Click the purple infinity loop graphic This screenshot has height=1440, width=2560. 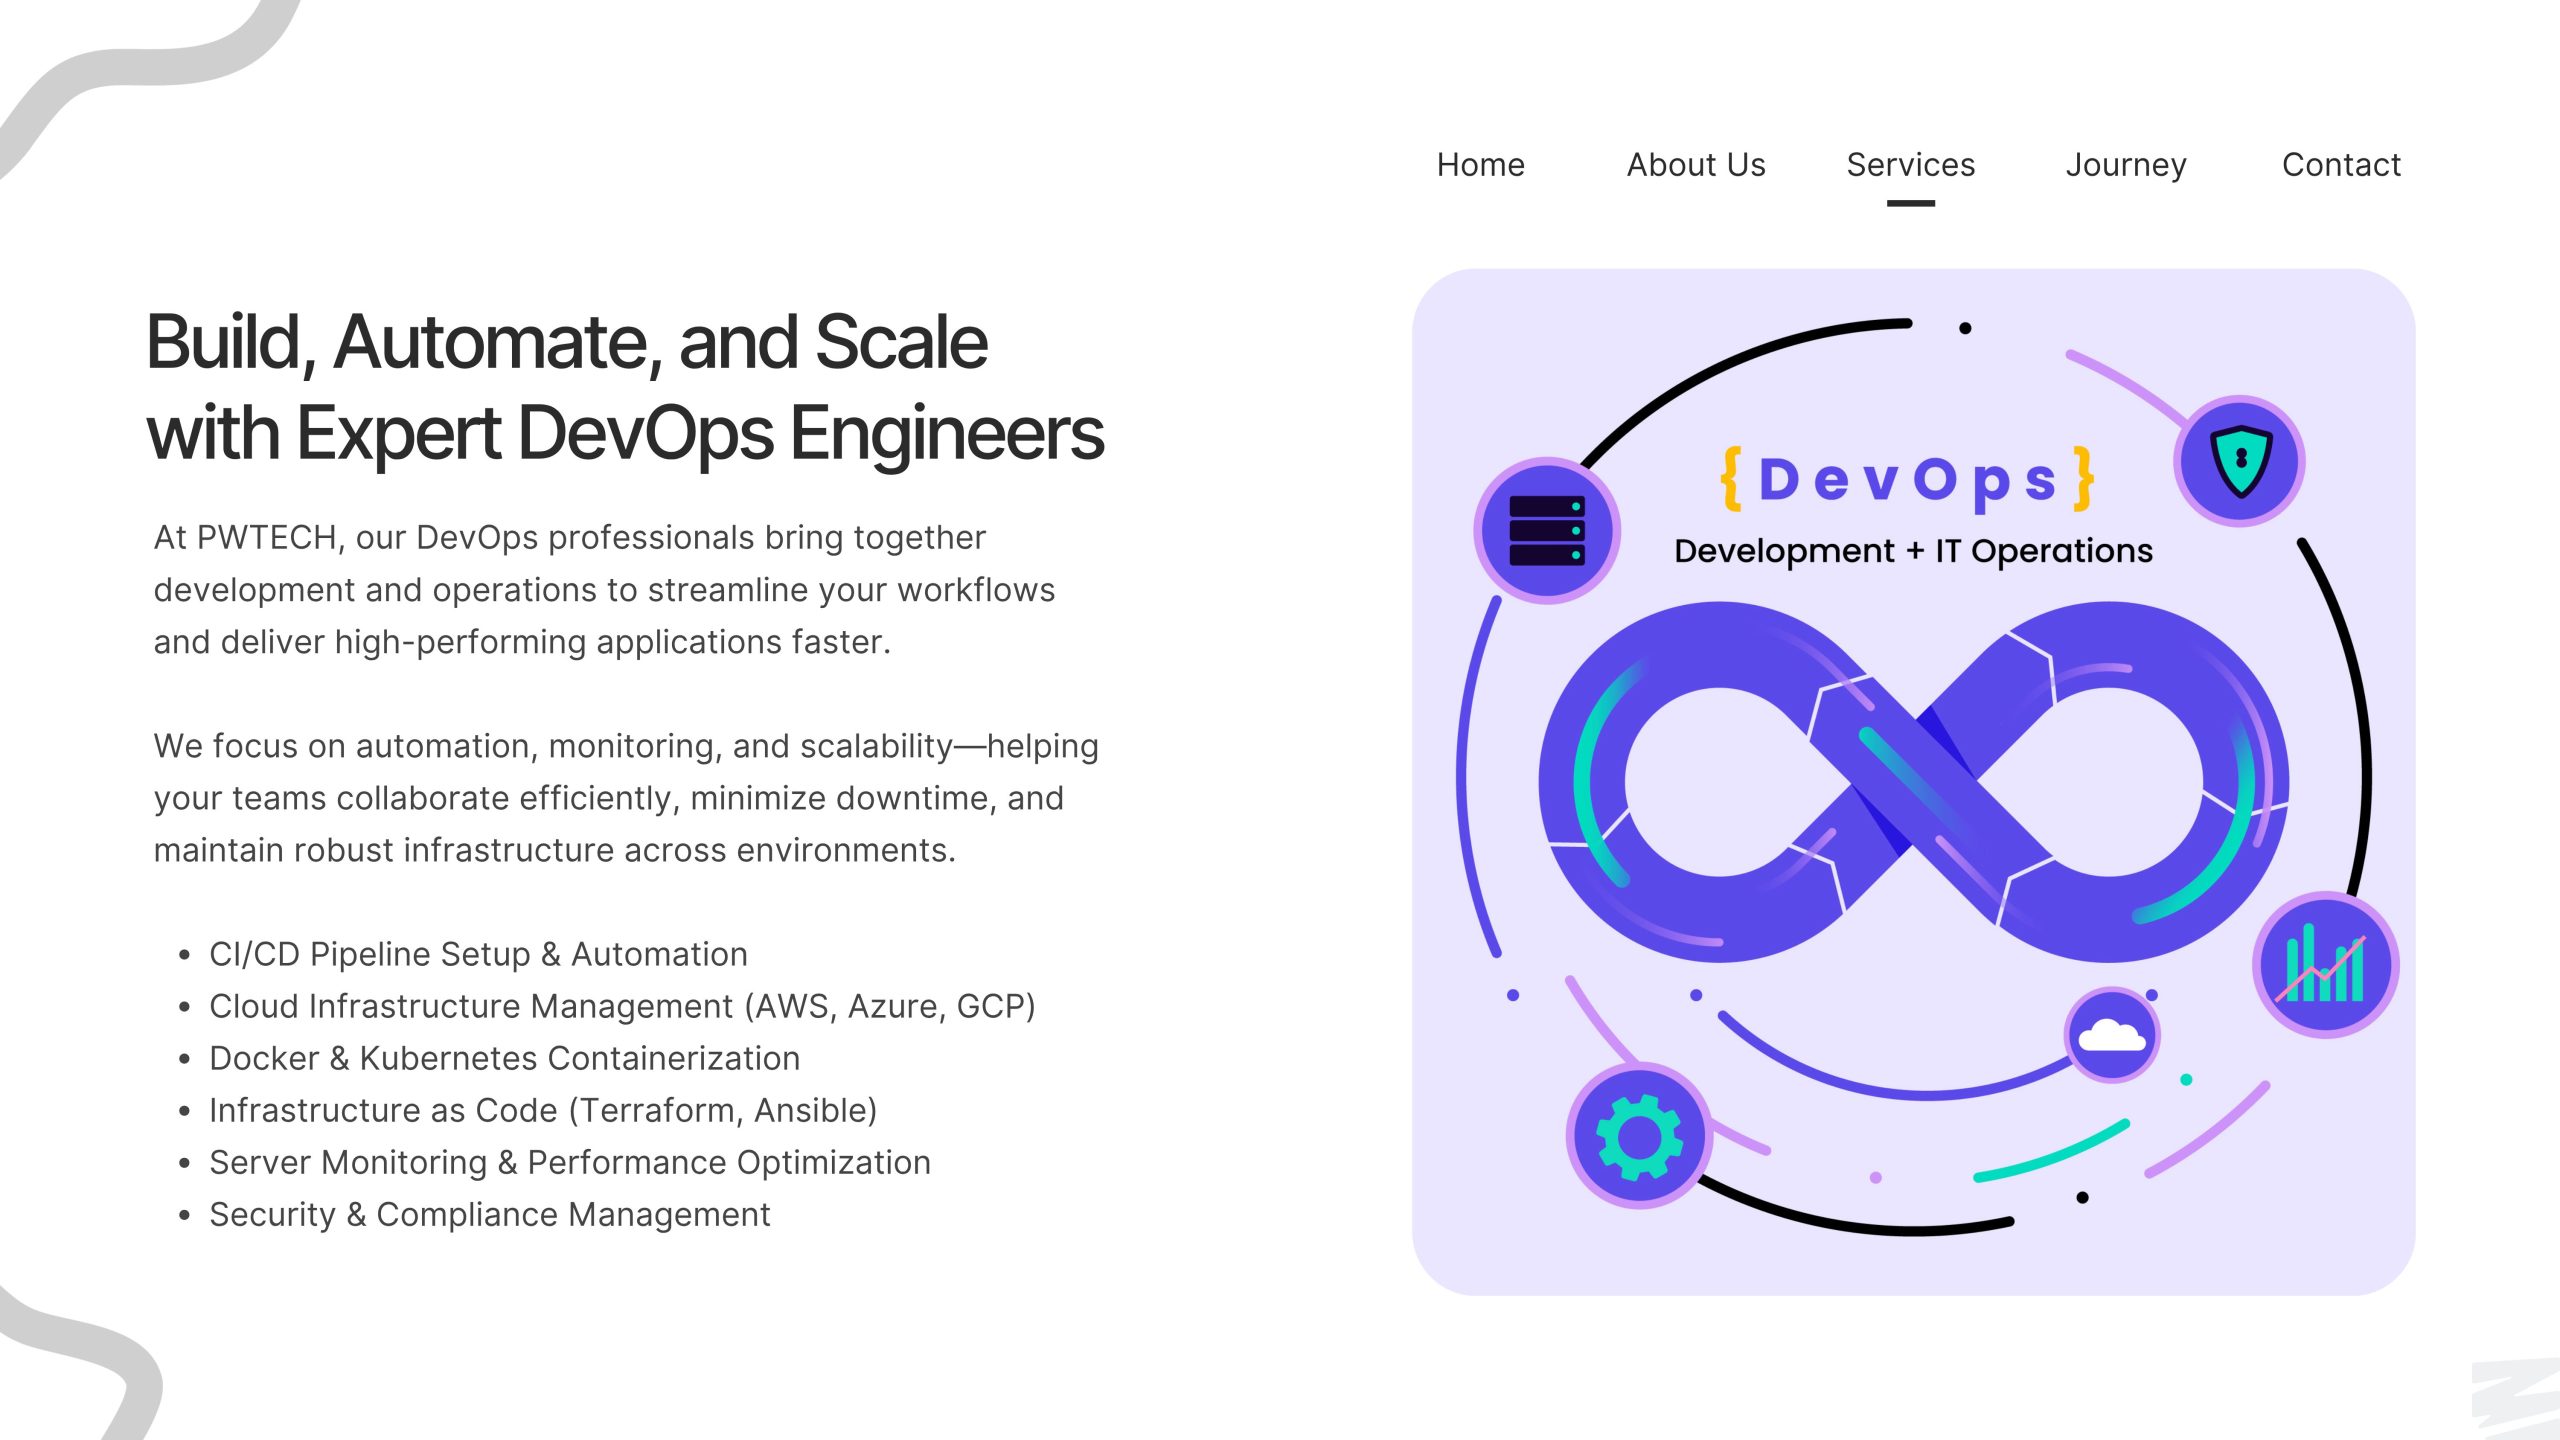pyautogui.click(x=1912, y=782)
